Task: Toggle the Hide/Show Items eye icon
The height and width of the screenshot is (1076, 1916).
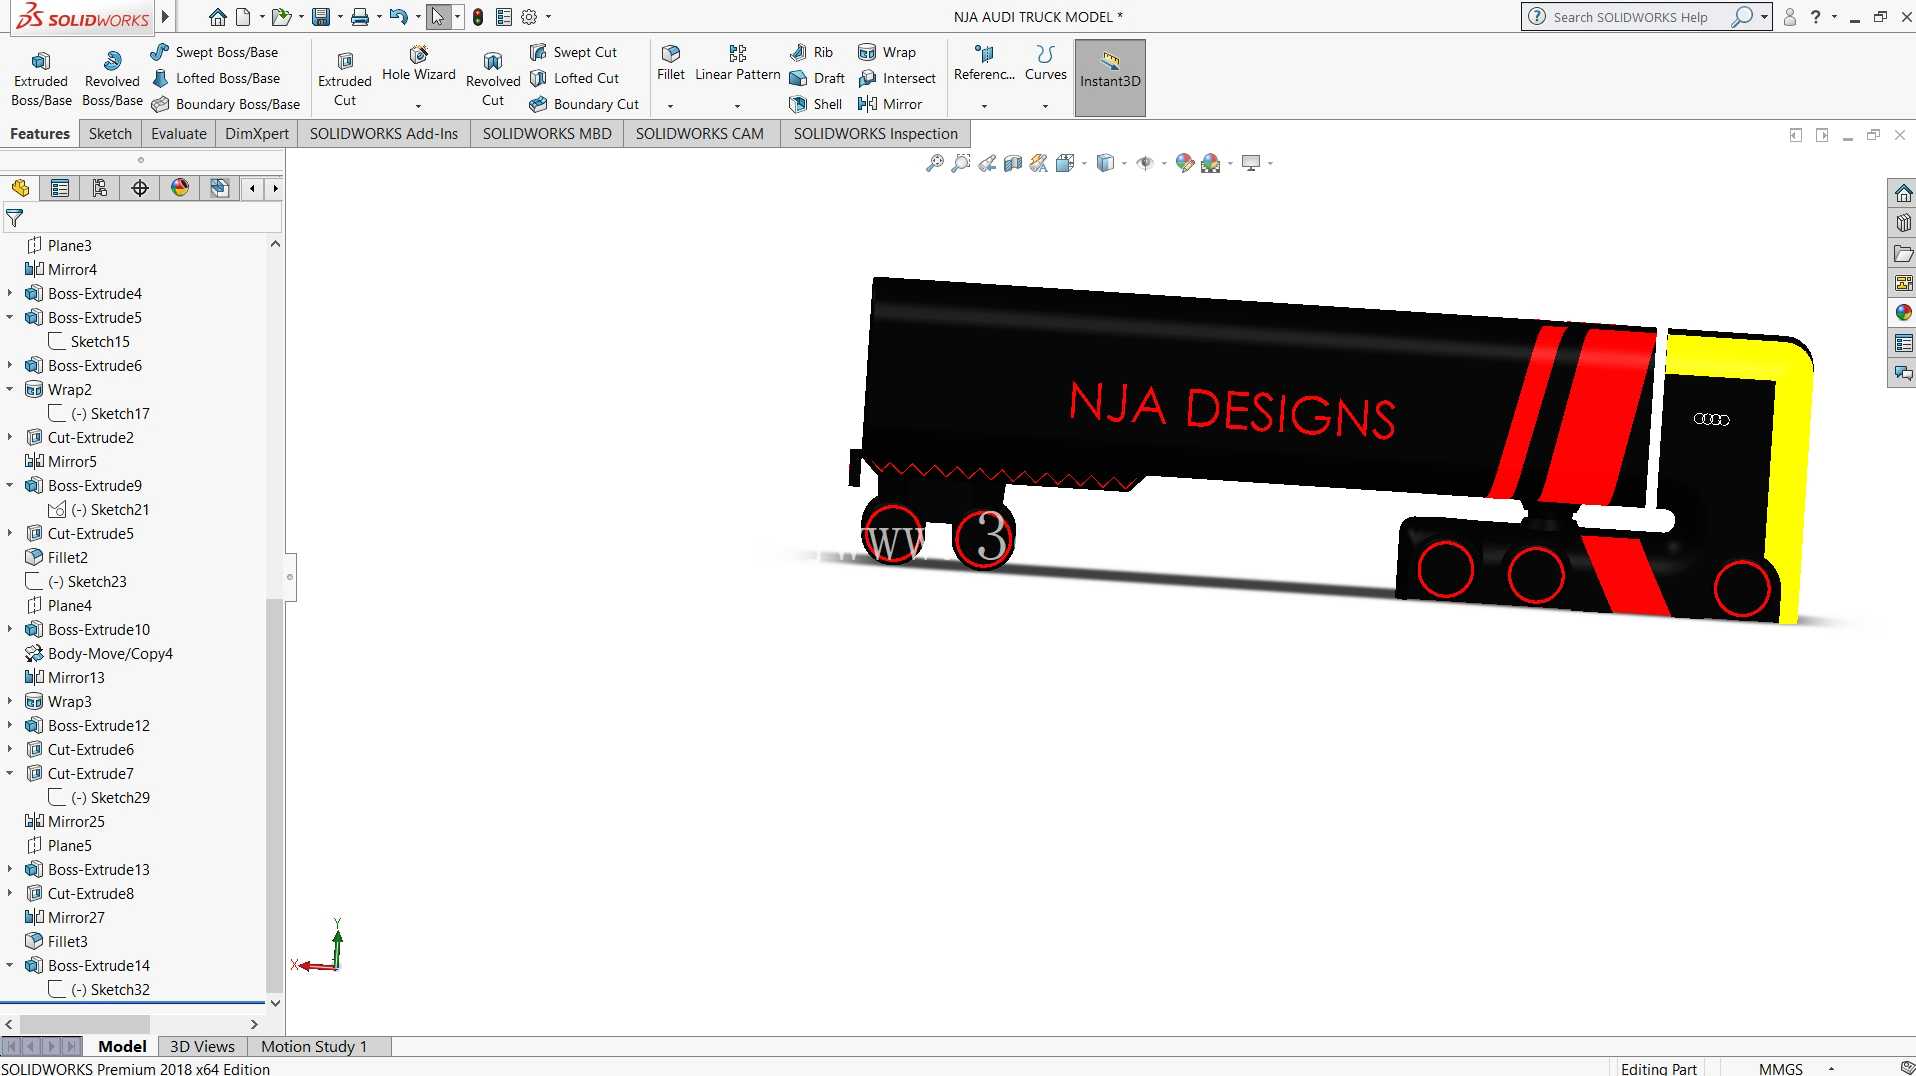Action: [x=1145, y=163]
